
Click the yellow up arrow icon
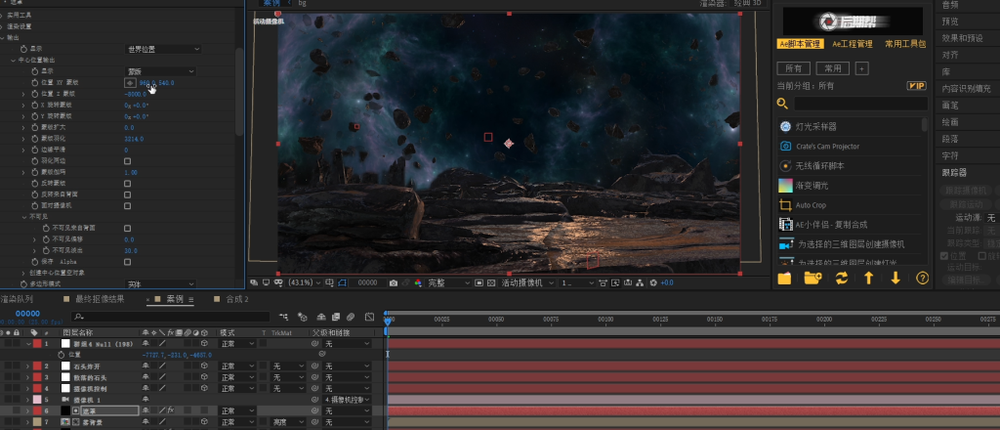click(868, 278)
